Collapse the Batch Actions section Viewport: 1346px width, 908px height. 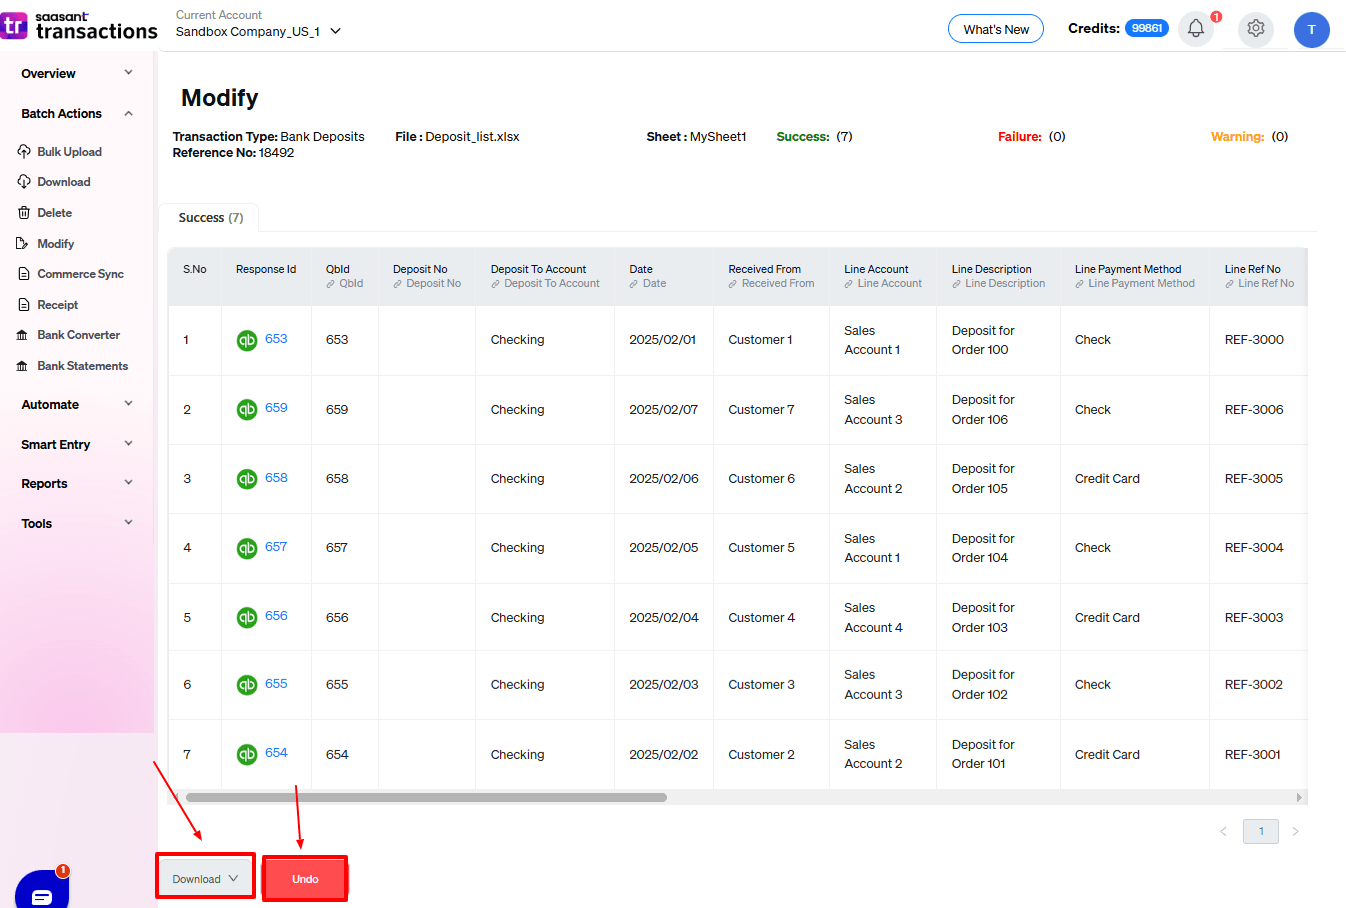click(x=128, y=114)
